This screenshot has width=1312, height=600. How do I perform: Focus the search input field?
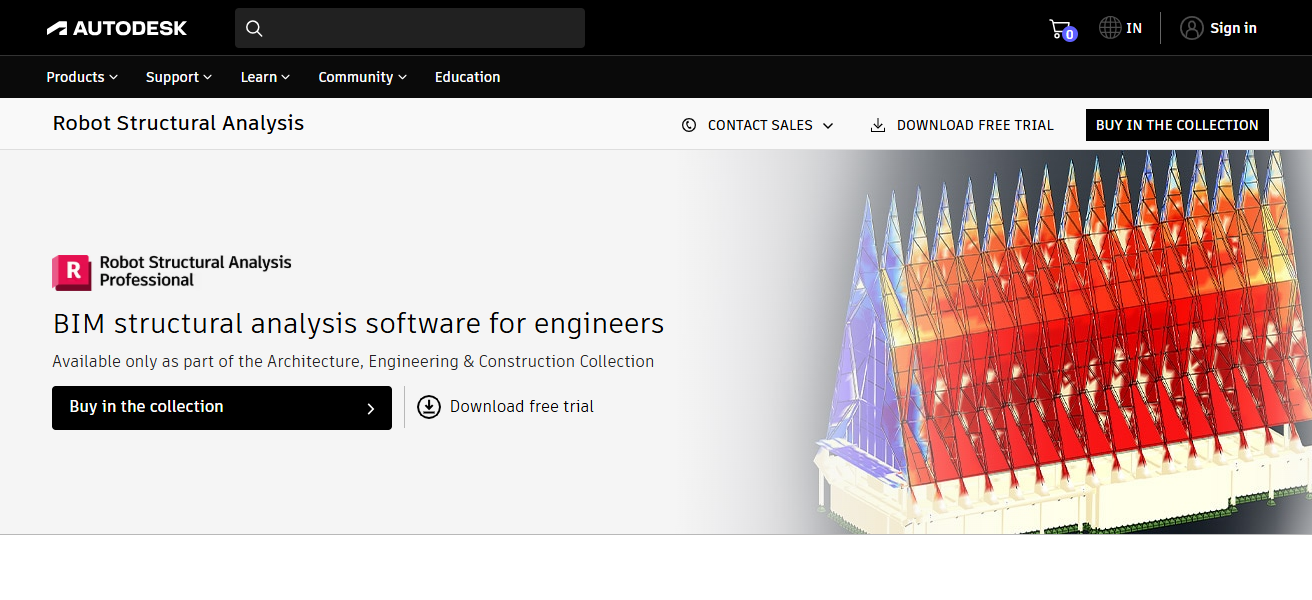(x=410, y=28)
